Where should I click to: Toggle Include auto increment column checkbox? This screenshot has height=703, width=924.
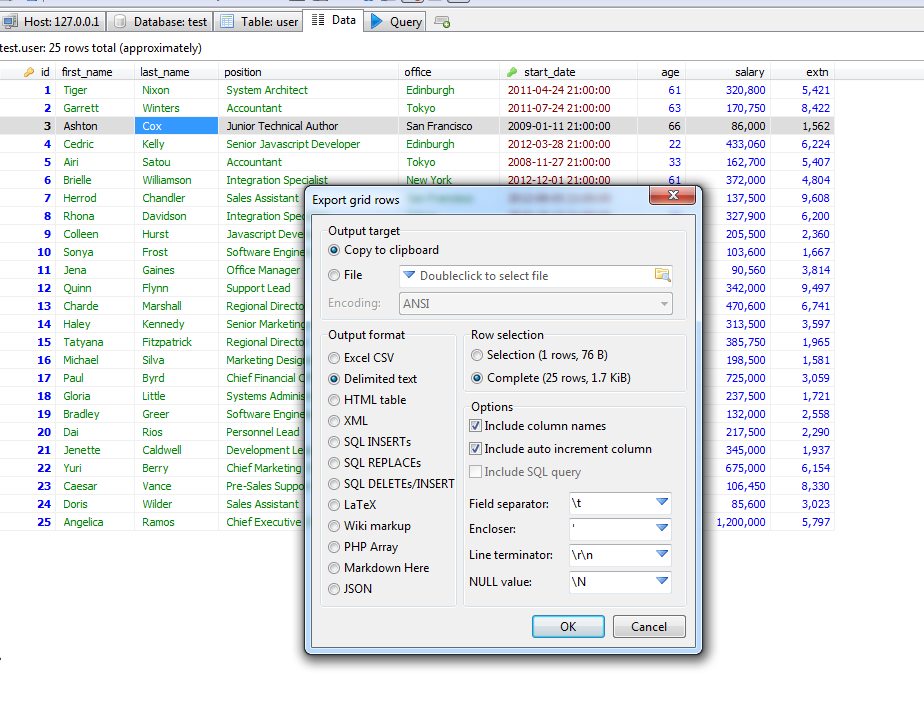tap(476, 448)
